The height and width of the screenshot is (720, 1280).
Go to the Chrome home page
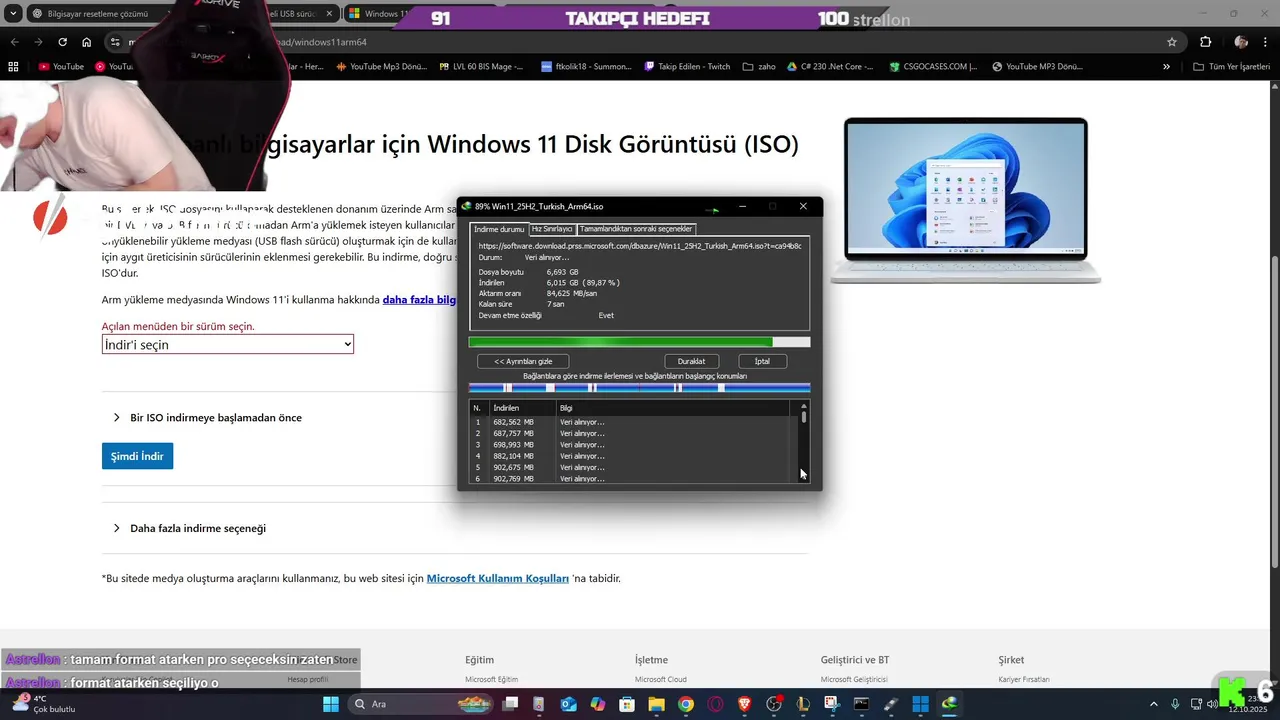click(87, 42)
